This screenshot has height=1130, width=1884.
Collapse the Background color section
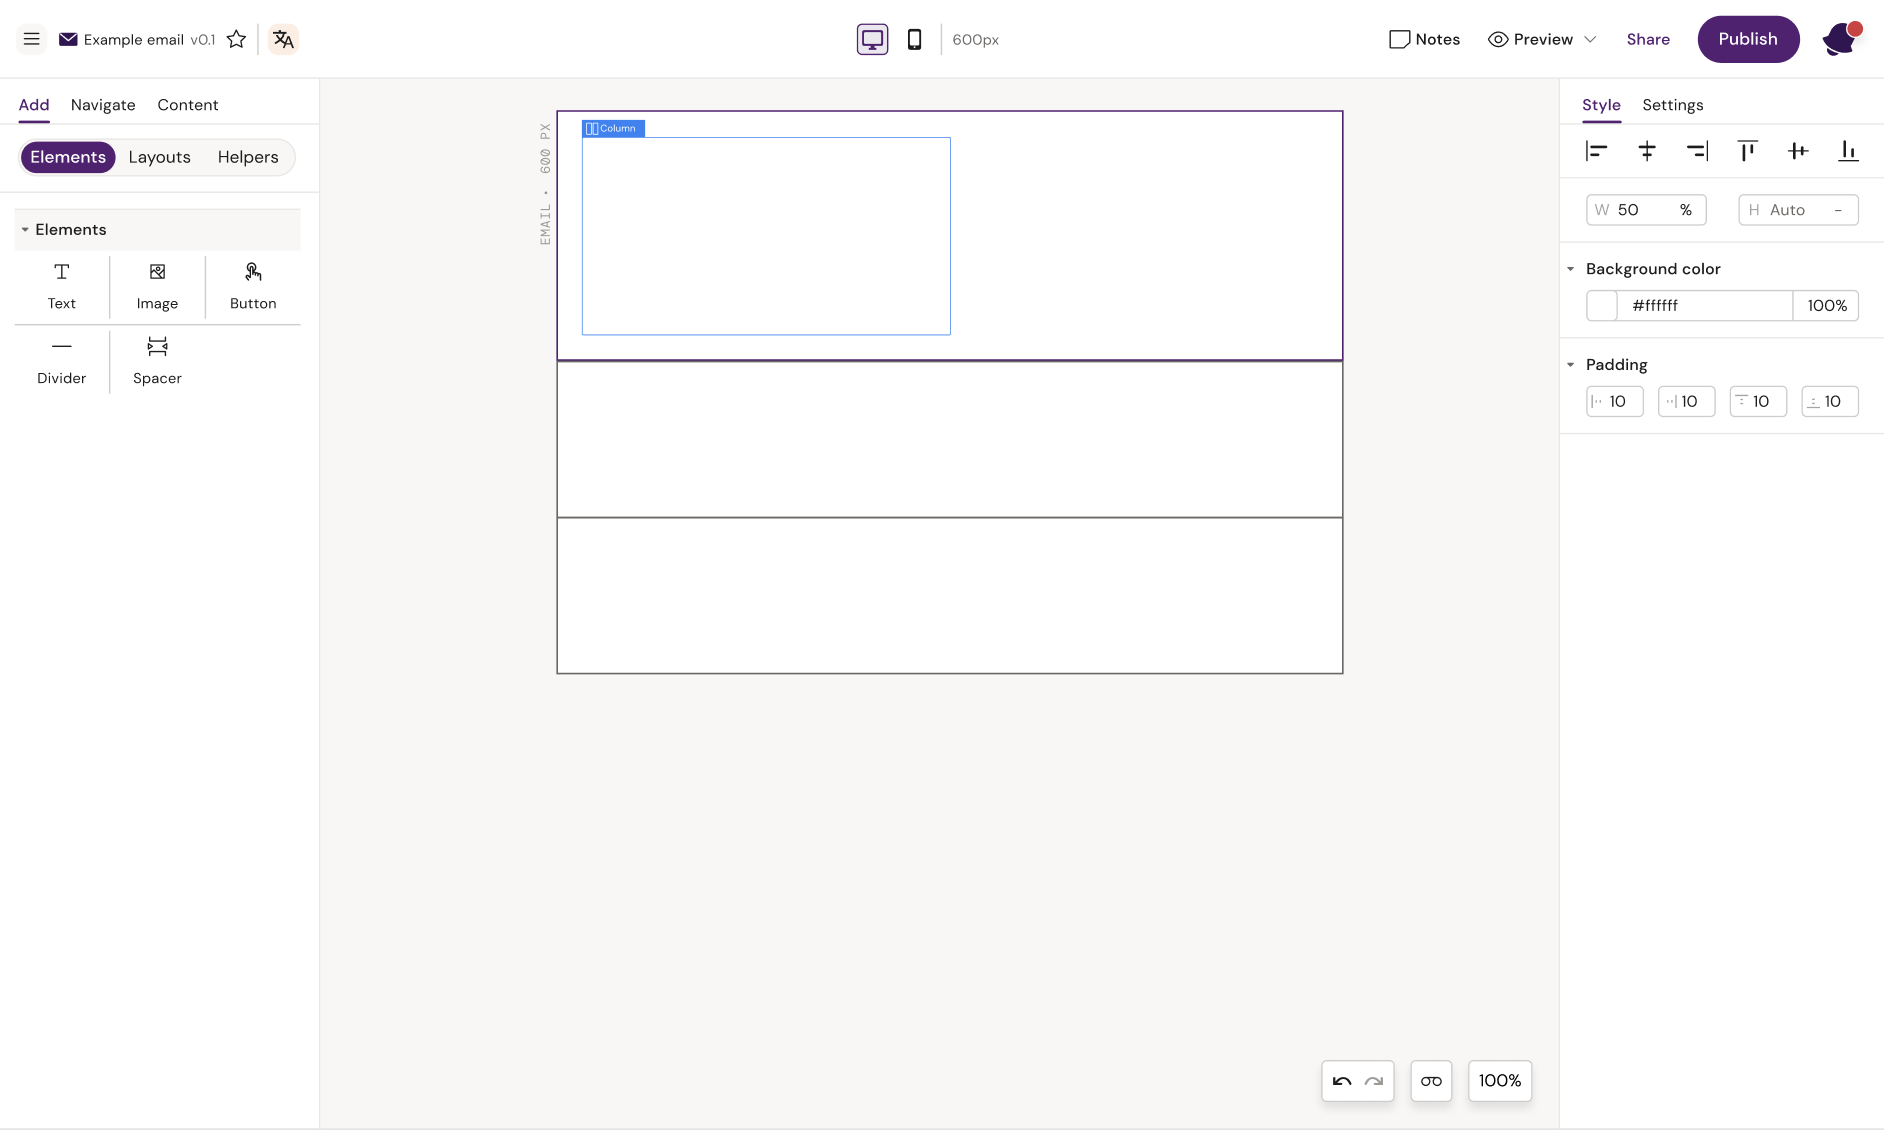click(1571, 268)
